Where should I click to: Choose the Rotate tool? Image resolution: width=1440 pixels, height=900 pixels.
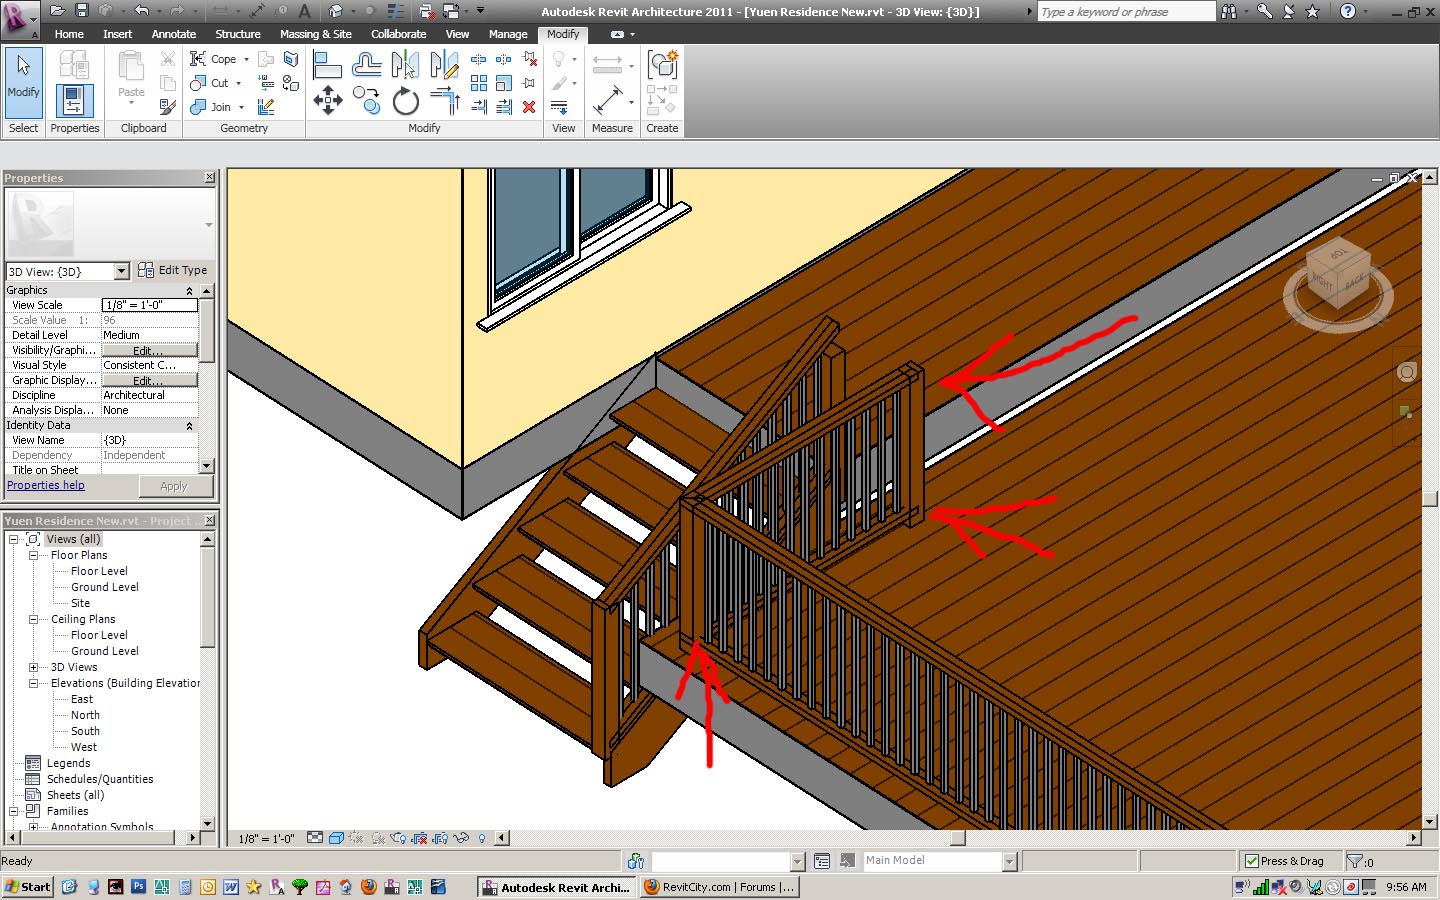tap(405, 100)
